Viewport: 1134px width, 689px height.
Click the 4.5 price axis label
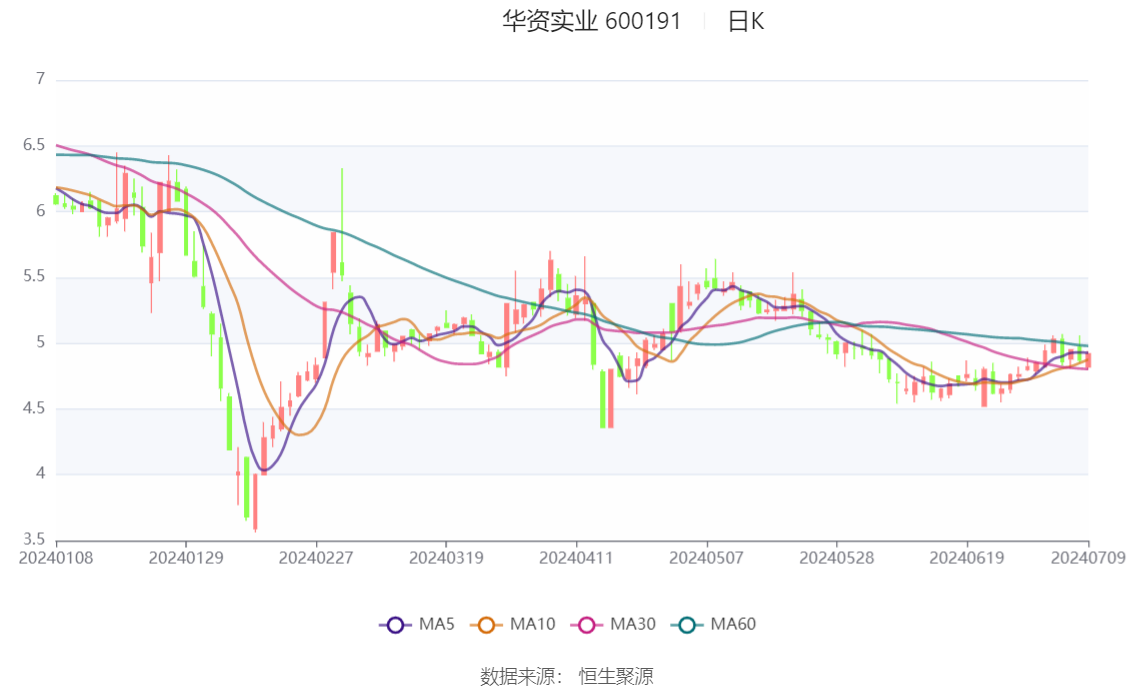[34, 408]
